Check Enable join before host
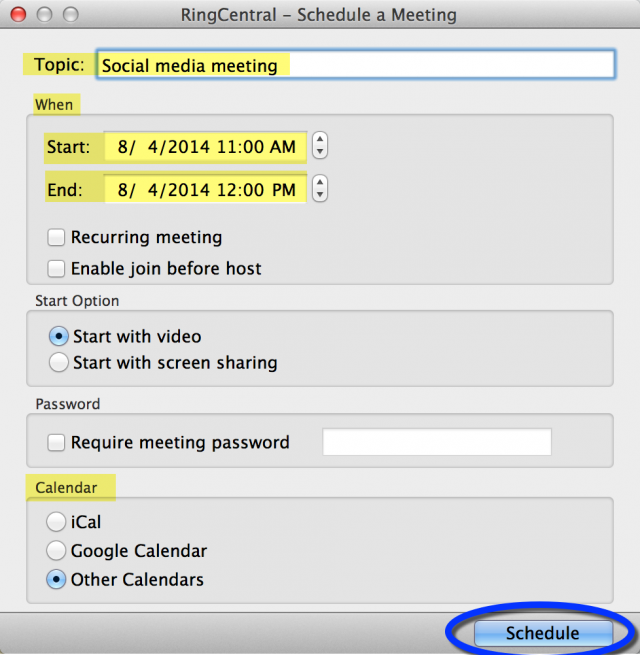Image resolution: width=640 pixels, height=655 pixels. (x=57, y=268)
